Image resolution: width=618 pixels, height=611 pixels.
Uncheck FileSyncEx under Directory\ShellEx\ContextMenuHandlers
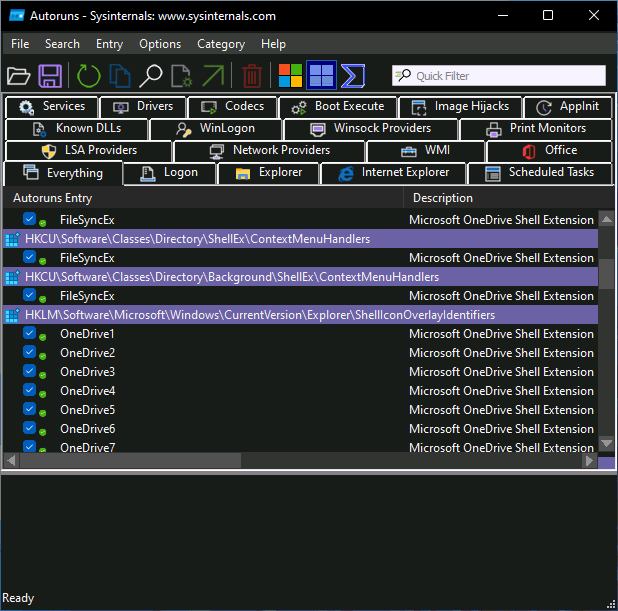pyautogui.click(x=29, y=257)
